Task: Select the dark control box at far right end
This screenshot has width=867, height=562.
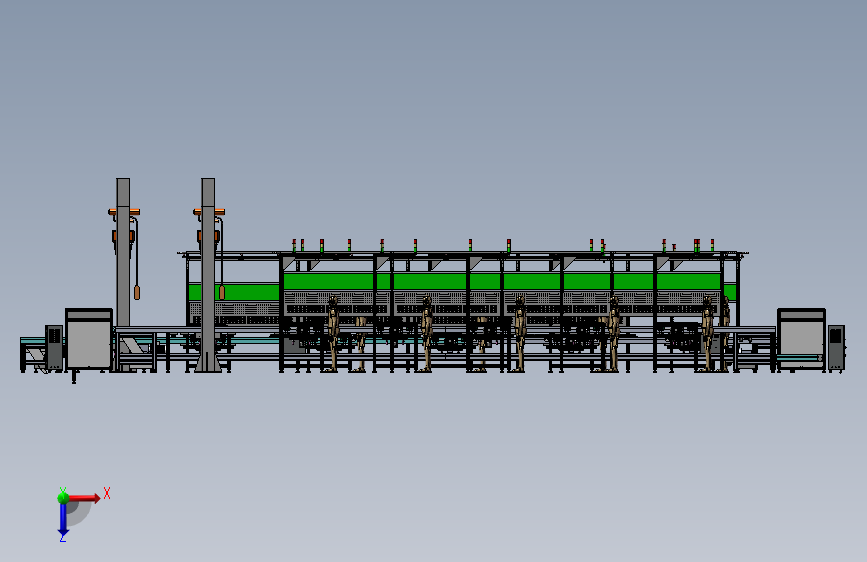Action: (836, 347)
